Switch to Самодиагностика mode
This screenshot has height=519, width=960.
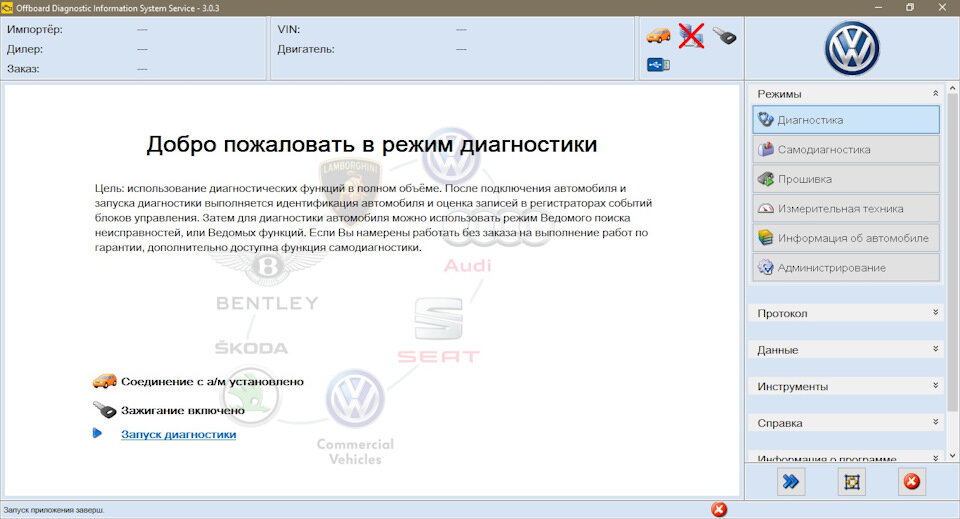[x=846, y=149]
